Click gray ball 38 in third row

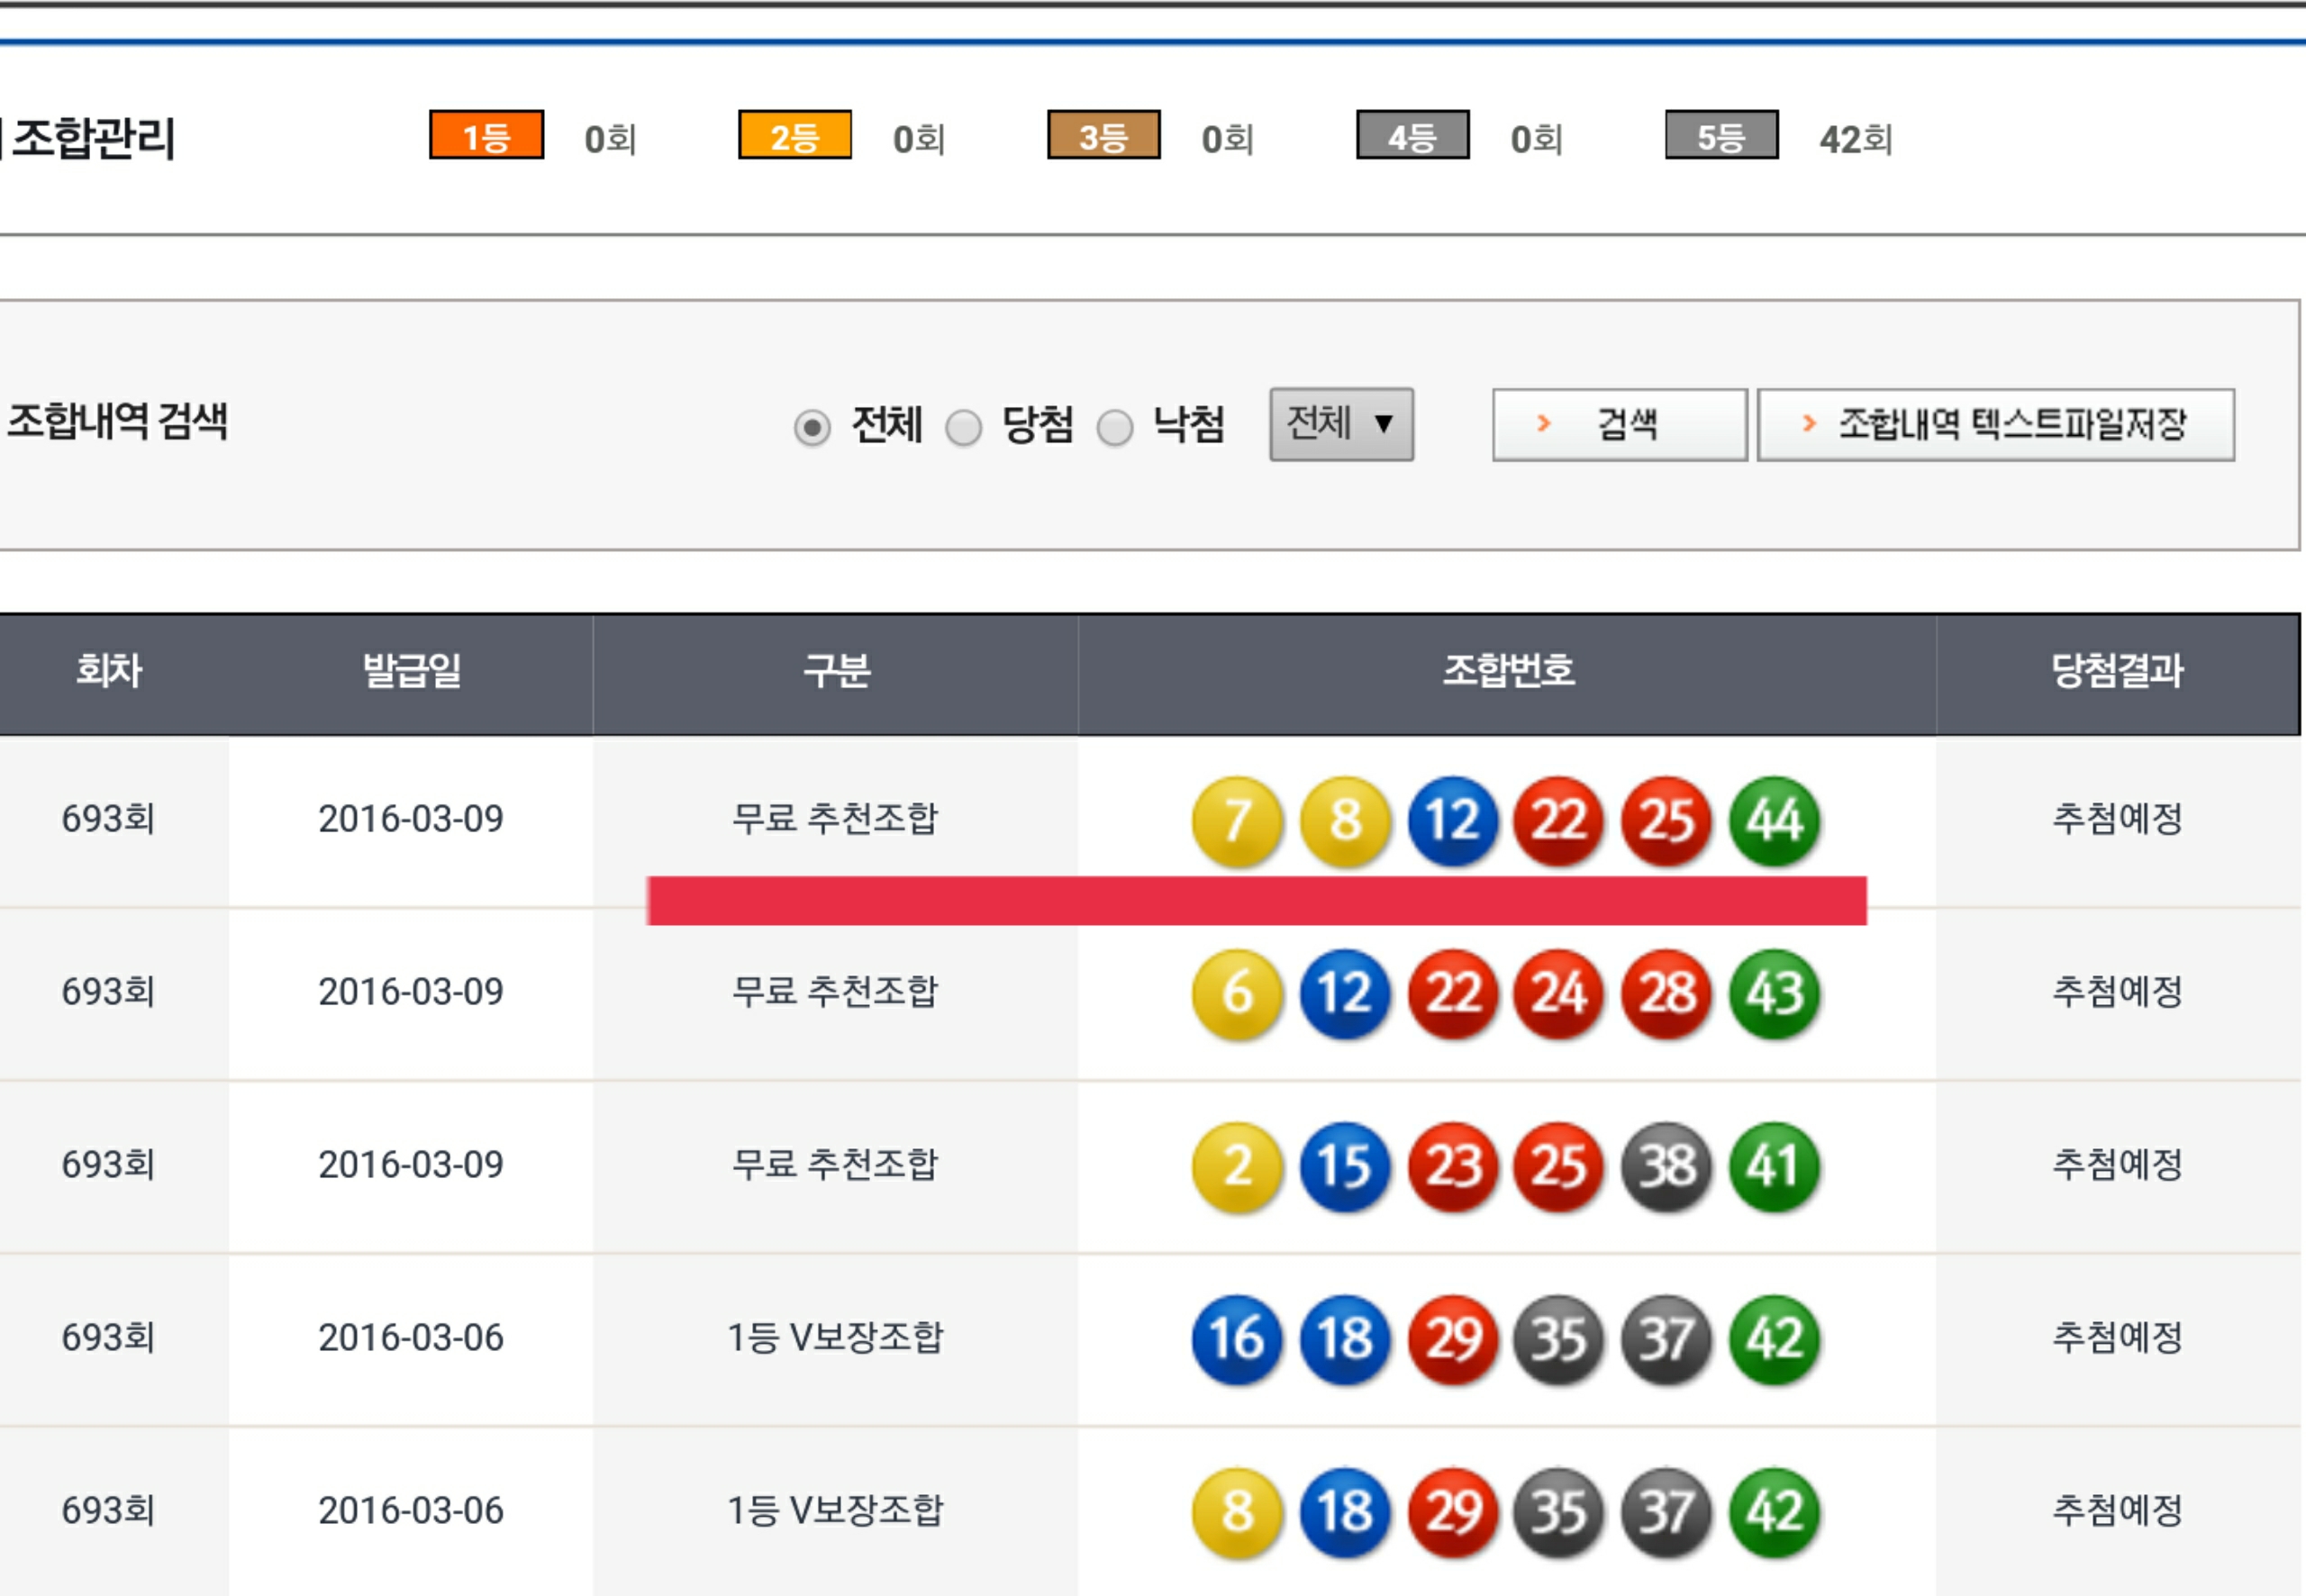click(1666, 1166)
